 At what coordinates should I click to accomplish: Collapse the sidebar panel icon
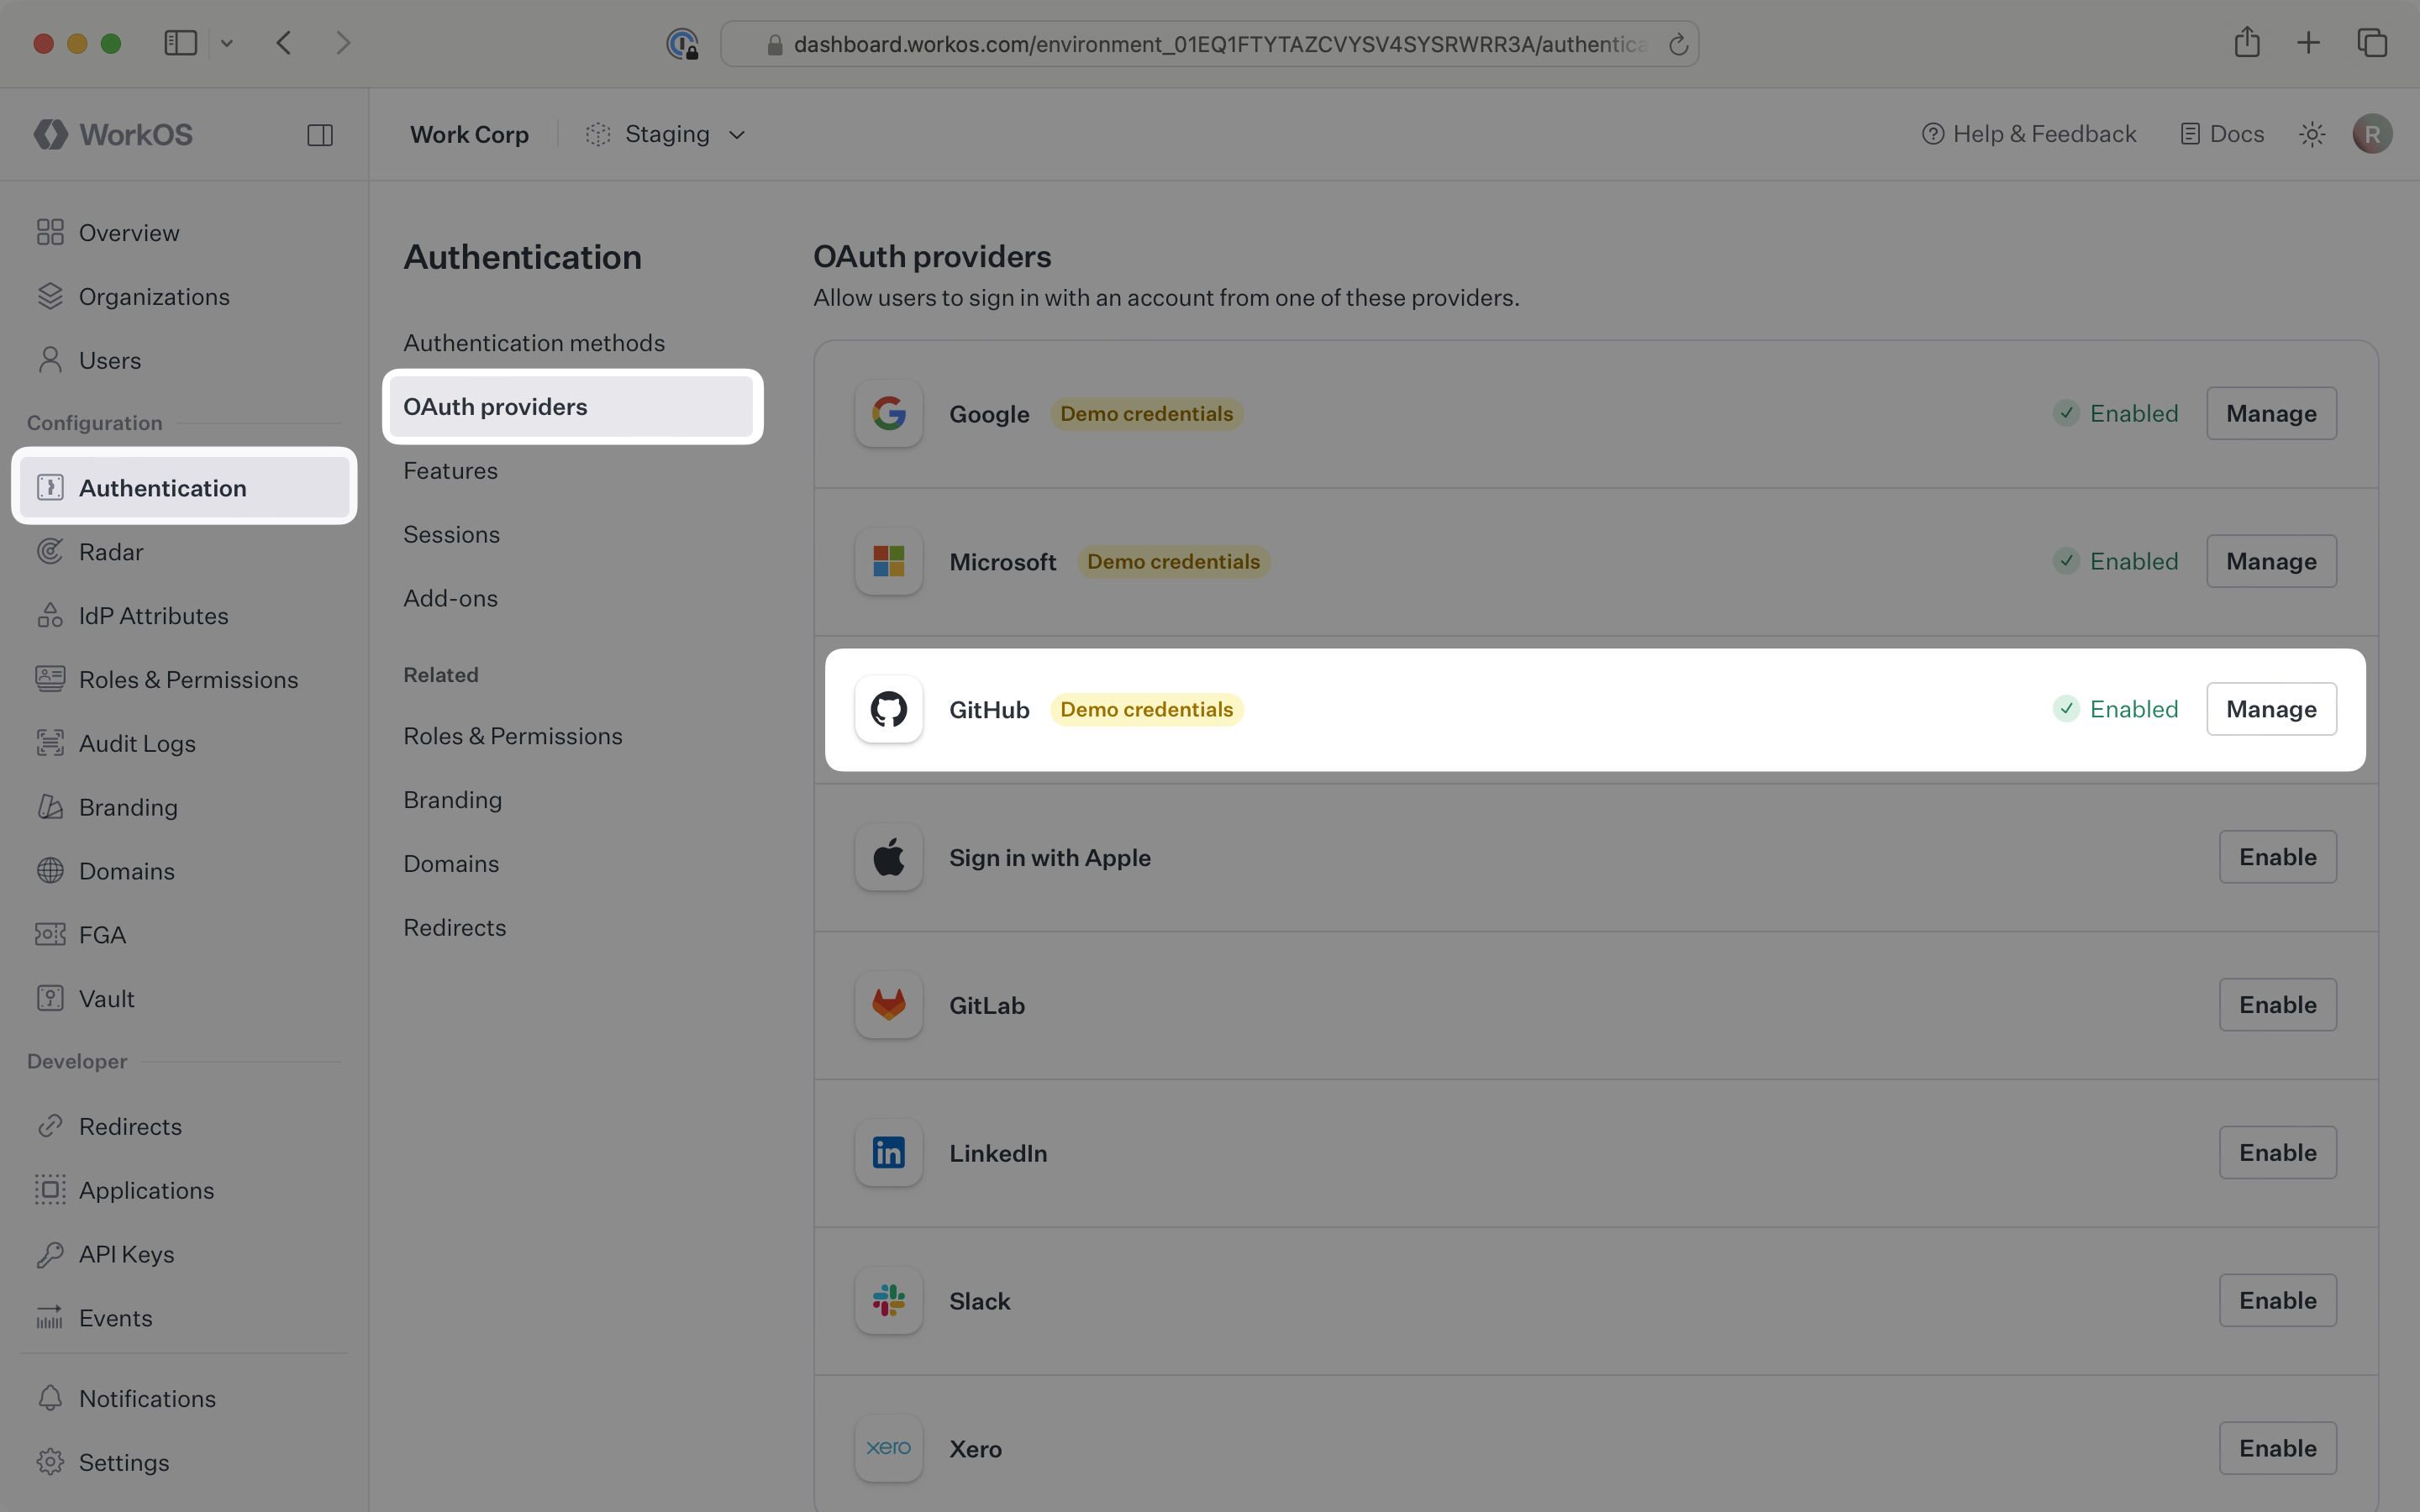pos(320,134)
